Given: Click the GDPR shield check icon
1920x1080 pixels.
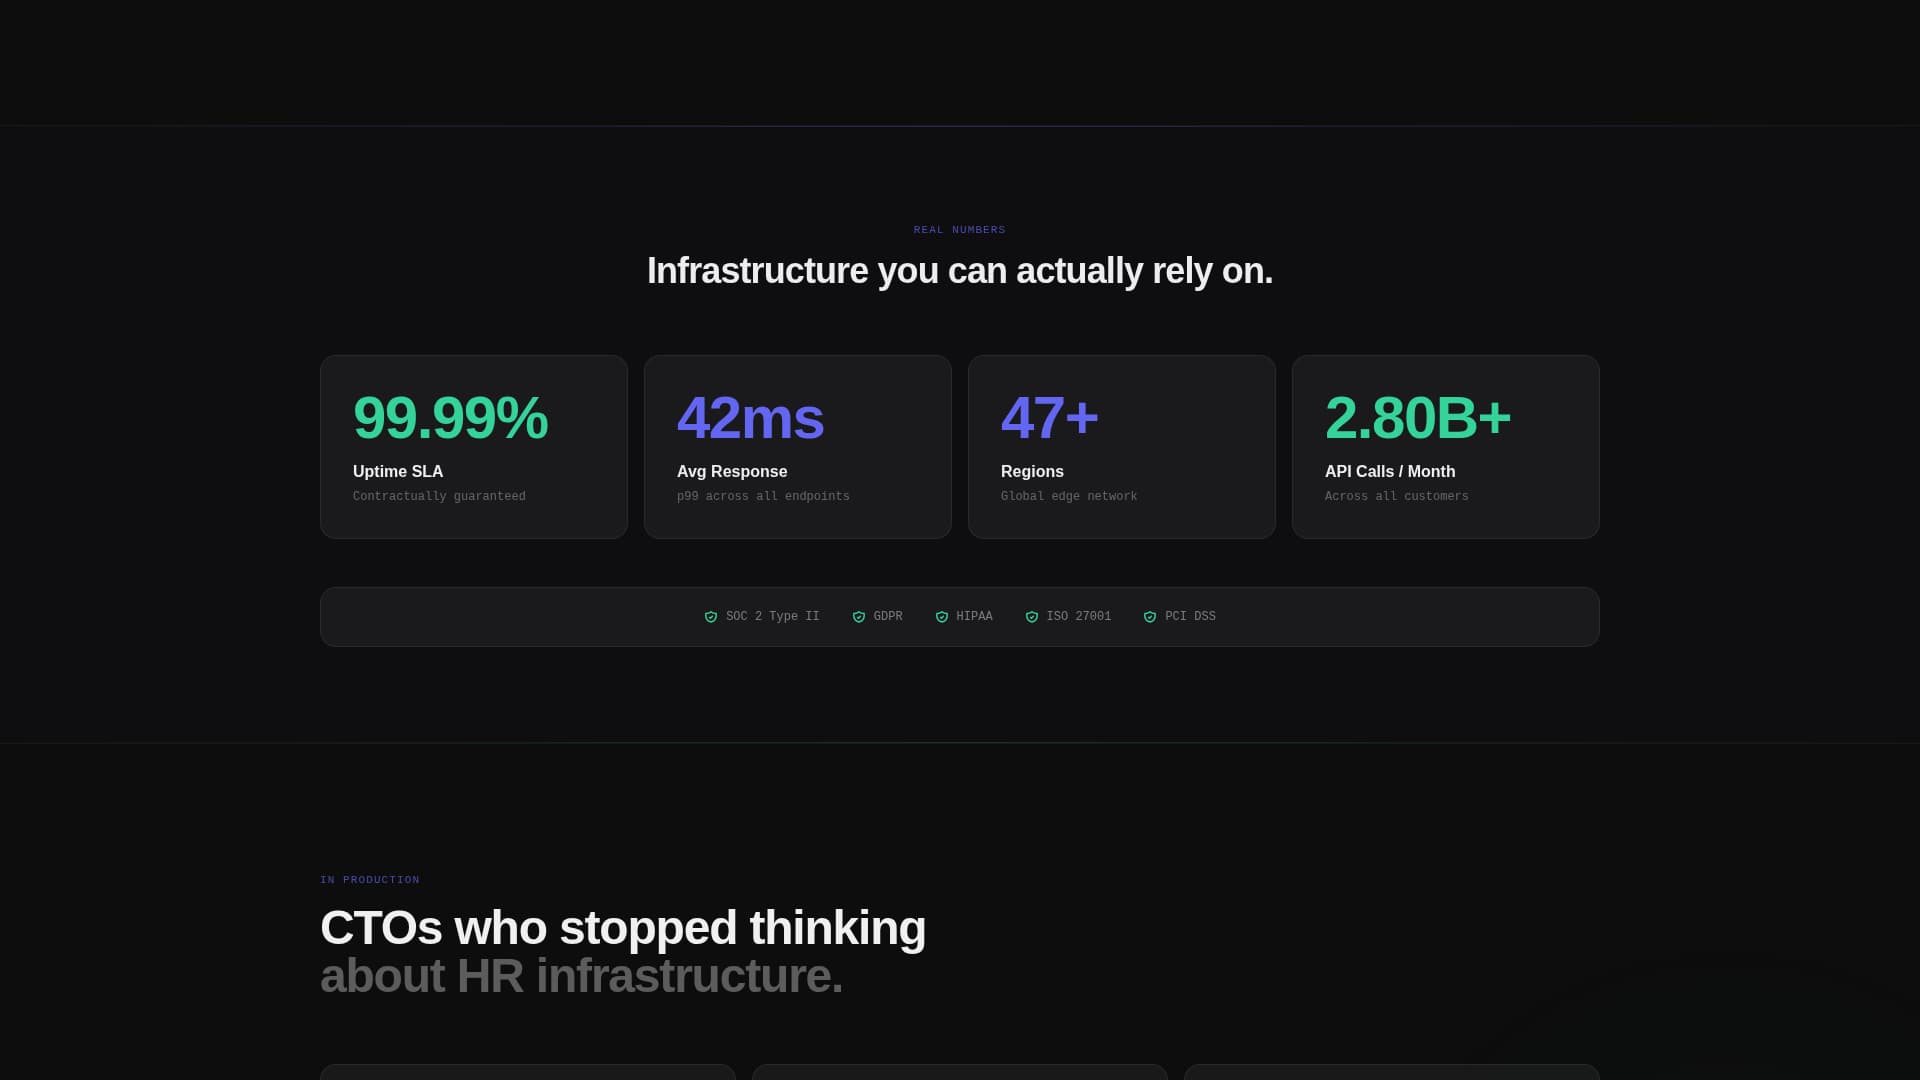Looking at the screenshot, I should tap(859, 617).
